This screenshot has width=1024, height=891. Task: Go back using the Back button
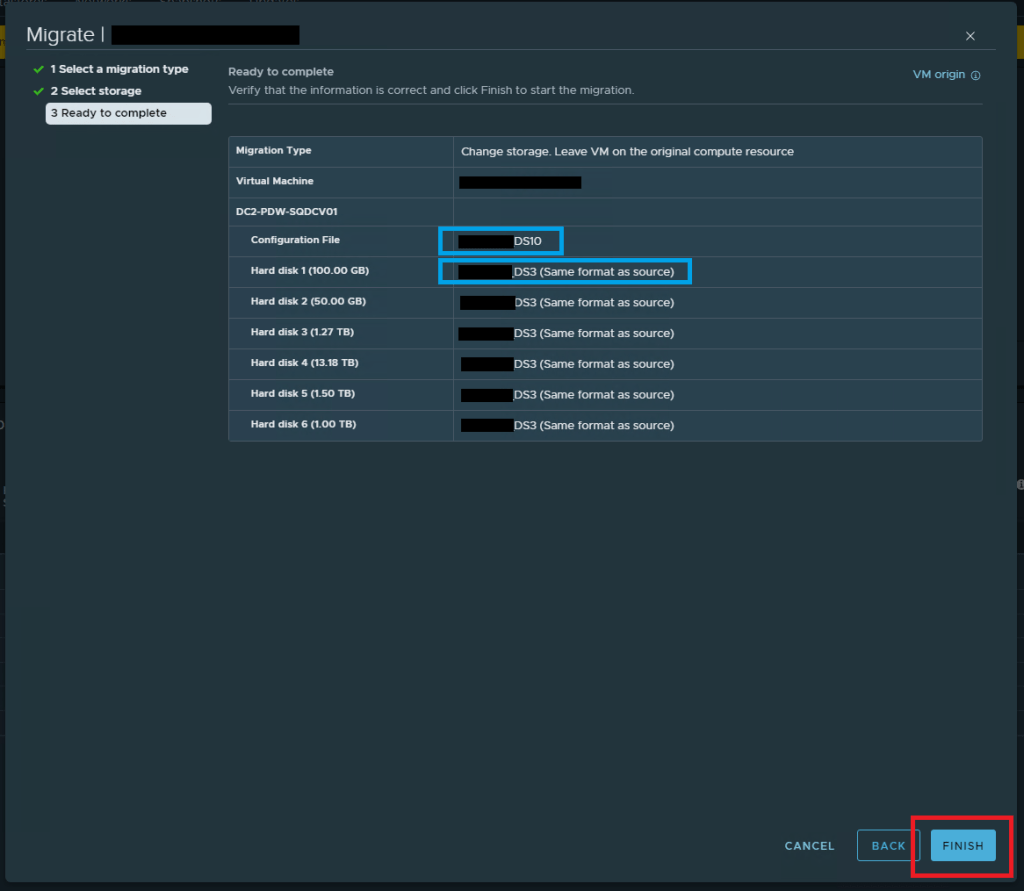point(888,845)
